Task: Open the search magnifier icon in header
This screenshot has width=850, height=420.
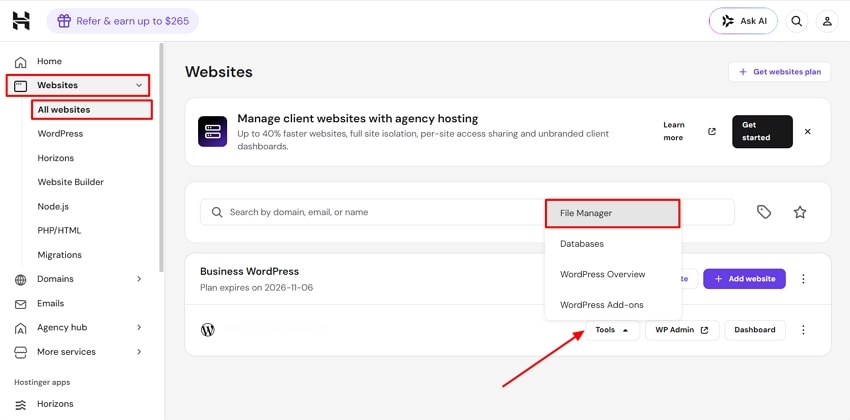Action: pyautogui.click(x=796, y=21)
